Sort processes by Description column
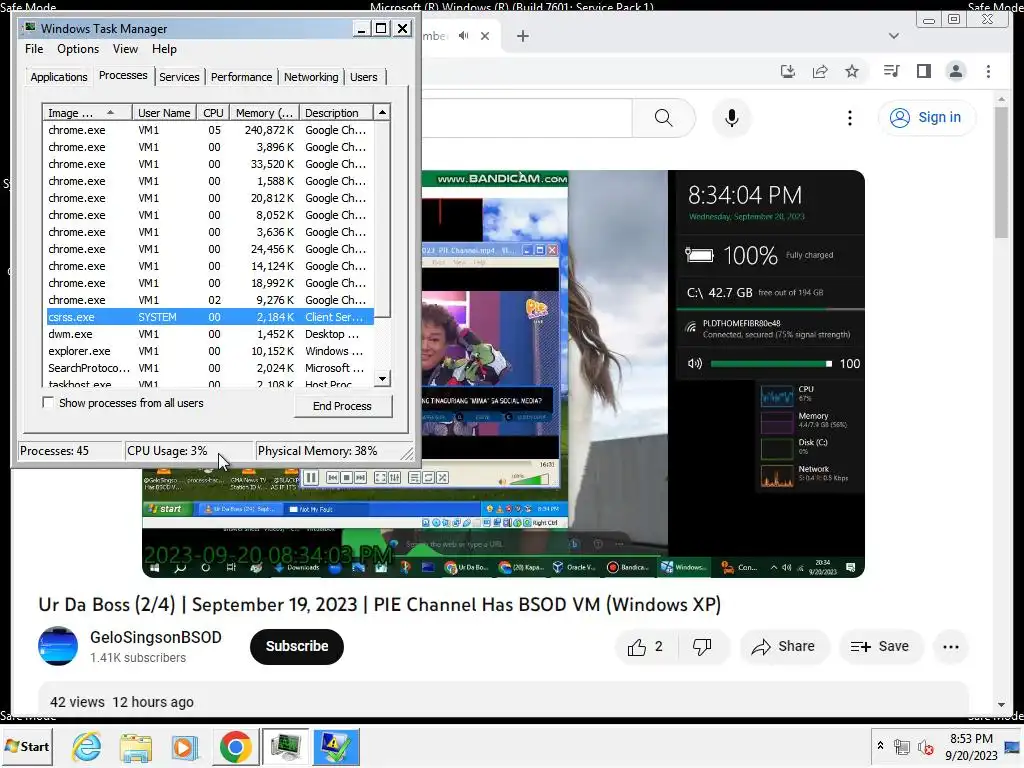The width and height of the screenshot is (1024, 768). [x=336, y=112]
